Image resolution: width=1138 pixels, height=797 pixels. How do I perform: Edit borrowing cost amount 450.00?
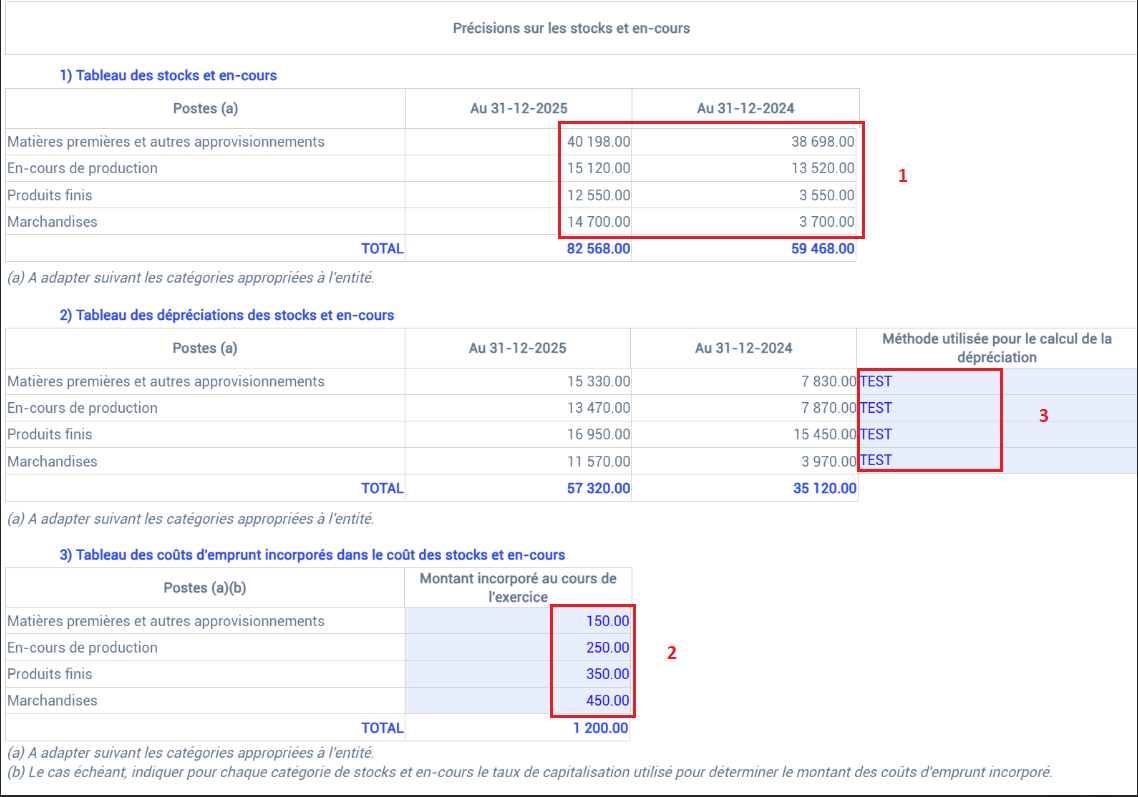[x=518, y=700]
